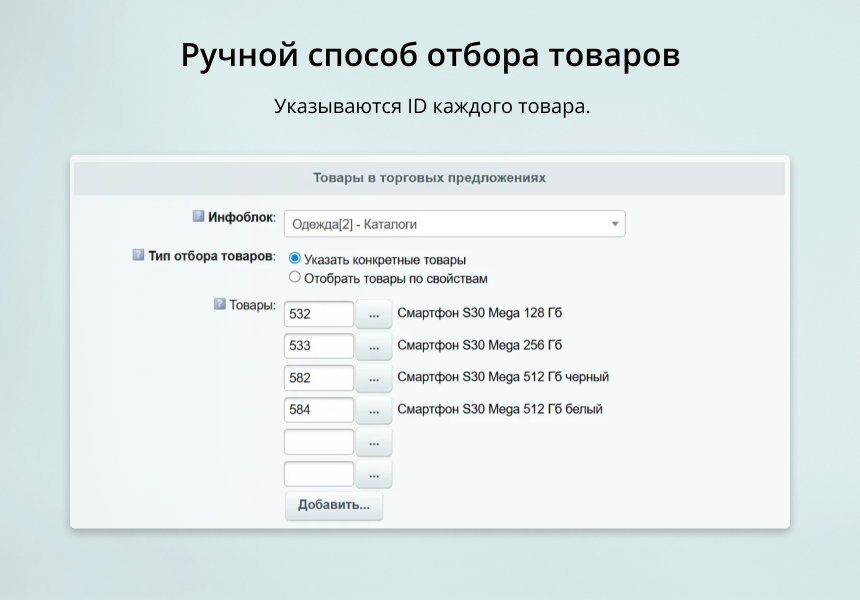Screen dimensions: 860x600
Task: Click the dropdown arrow of Инфоблок select
Action: click(x=614, y=224)
